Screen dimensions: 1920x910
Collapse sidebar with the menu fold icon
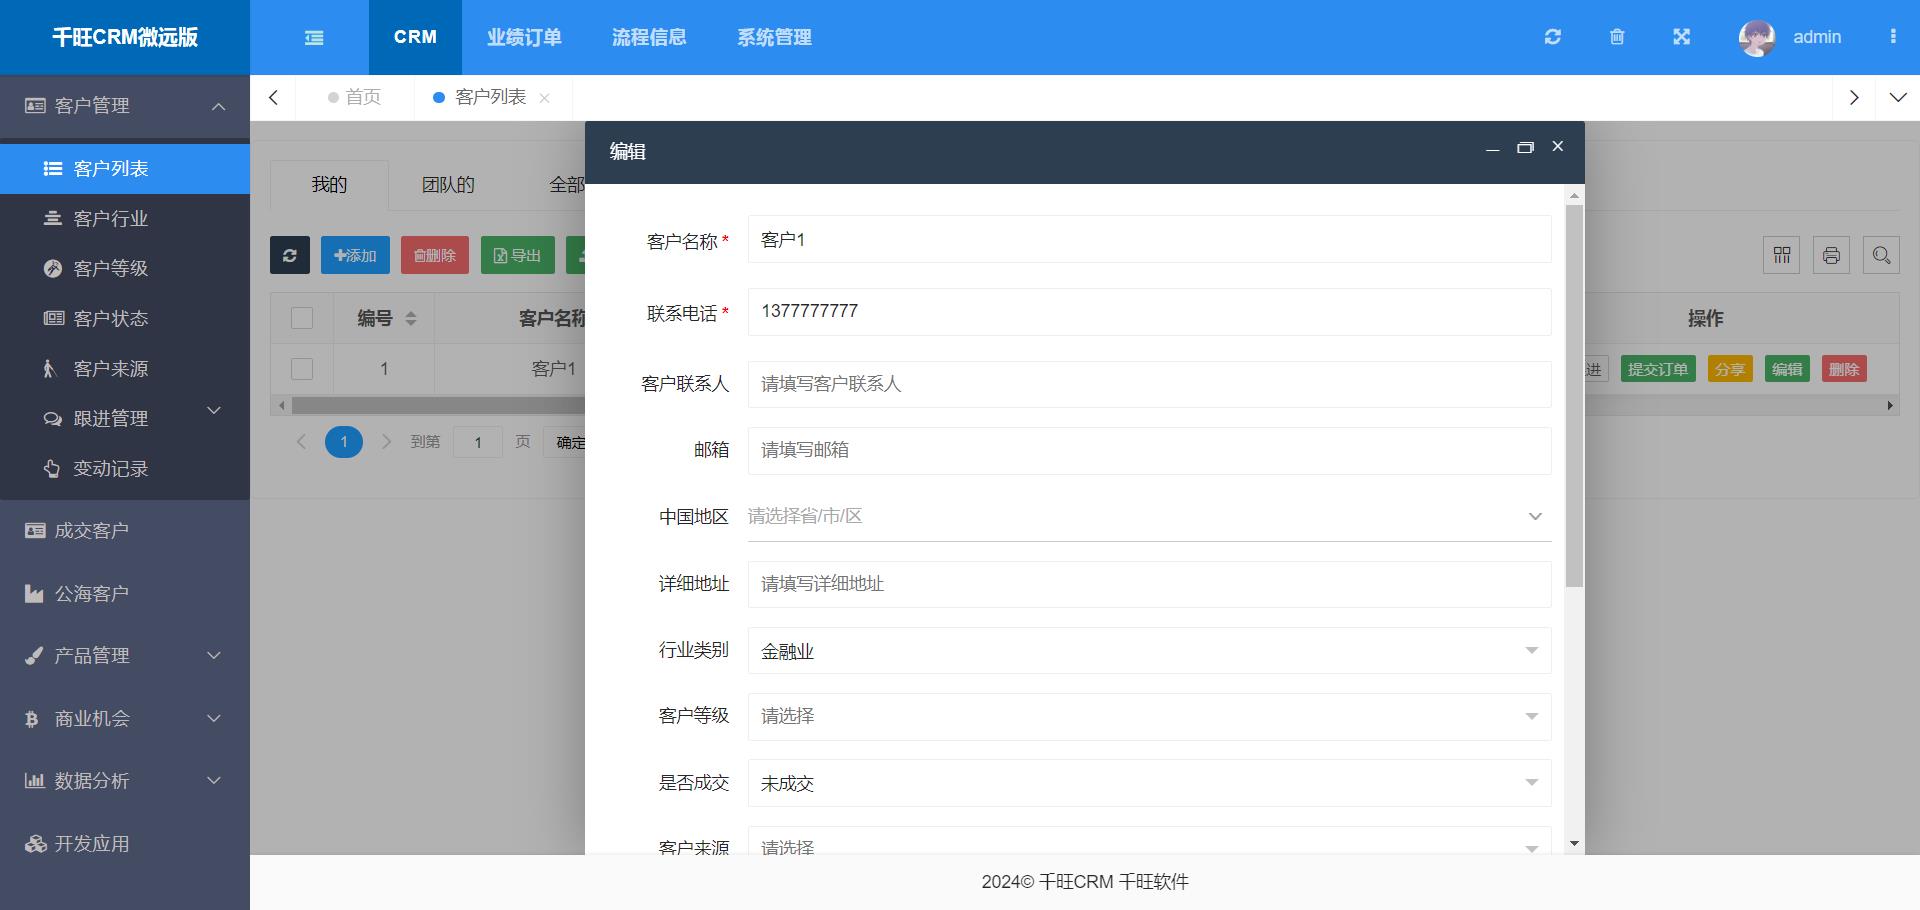coord(314,38)
